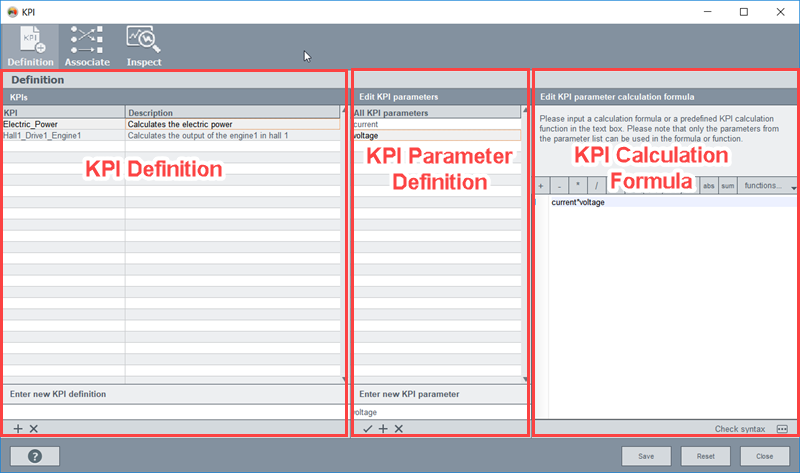The width and height of the screenshot is (800, 474).
Task: Add a new KPI definition with plus icon
Action: [x=18, y=429]
